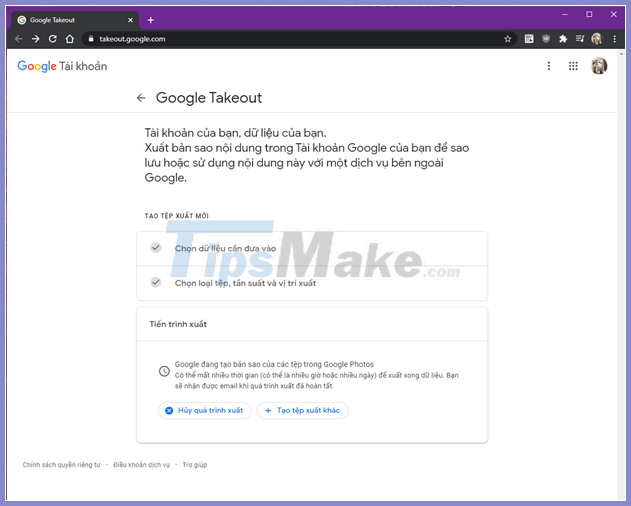Open Google apps grid launcher
631x506 pixels.
tap(573, 66)
